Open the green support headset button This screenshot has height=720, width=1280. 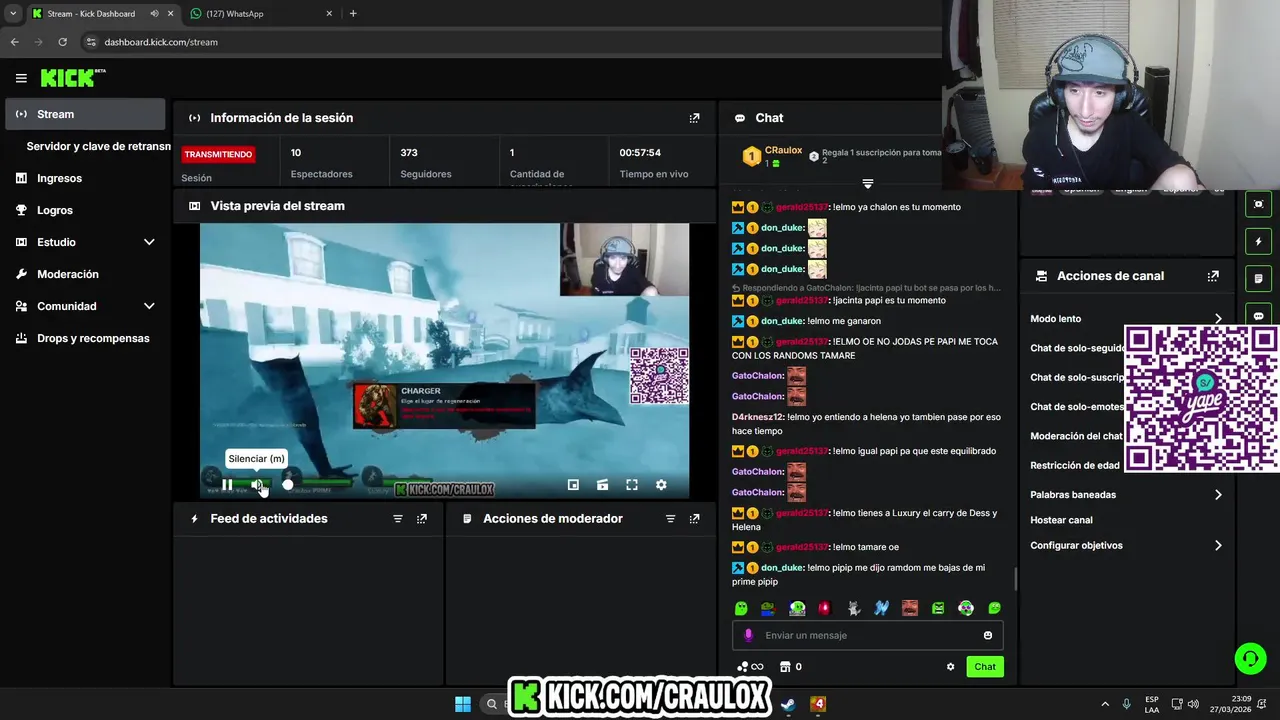[1250, 658]
